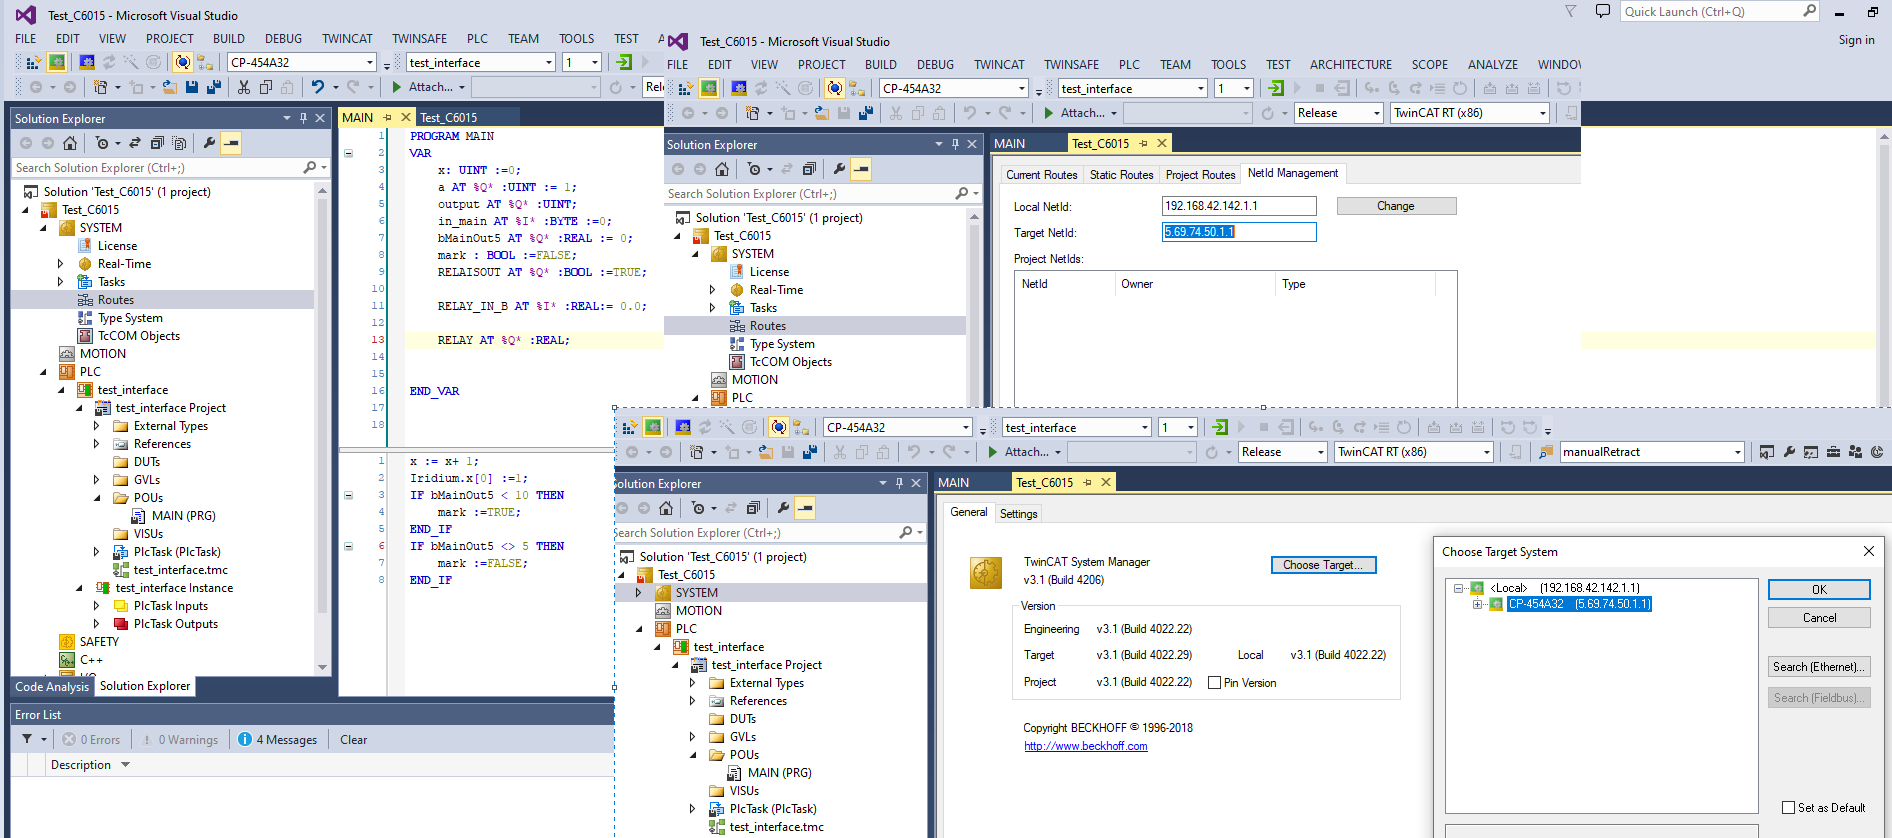The height and width of the screenshot is (838, 1892).
Task: Click Preview Selected Items icon, top-right Solution Explorer
Action: click(x=861, y=169)
